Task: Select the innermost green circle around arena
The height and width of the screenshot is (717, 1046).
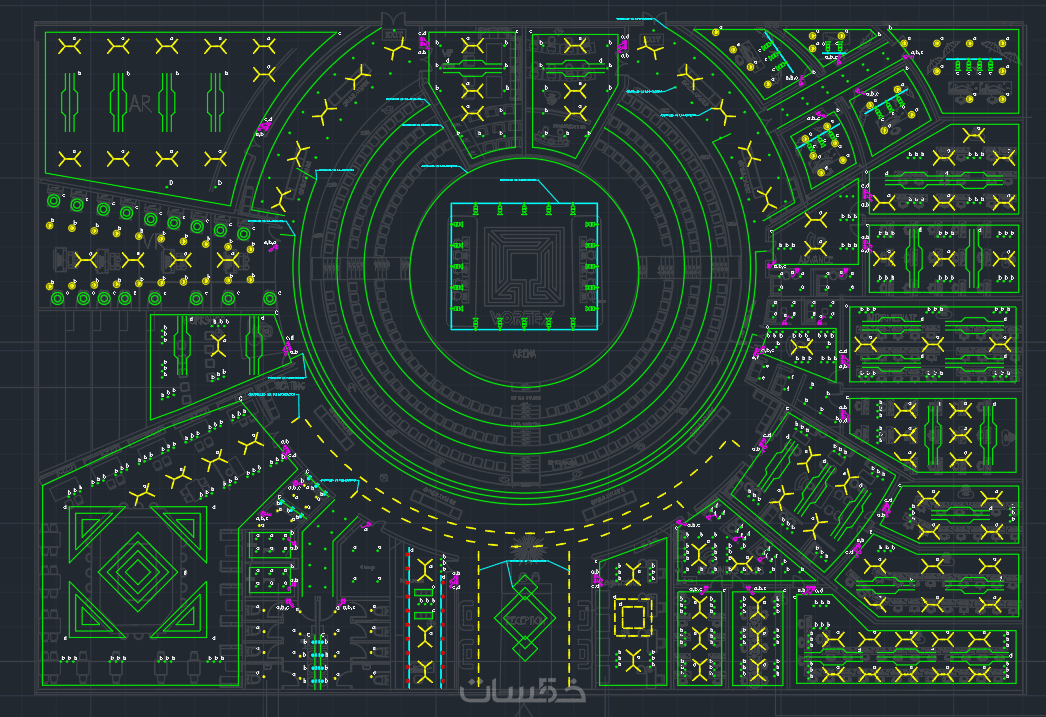Action: click(524, 273)
